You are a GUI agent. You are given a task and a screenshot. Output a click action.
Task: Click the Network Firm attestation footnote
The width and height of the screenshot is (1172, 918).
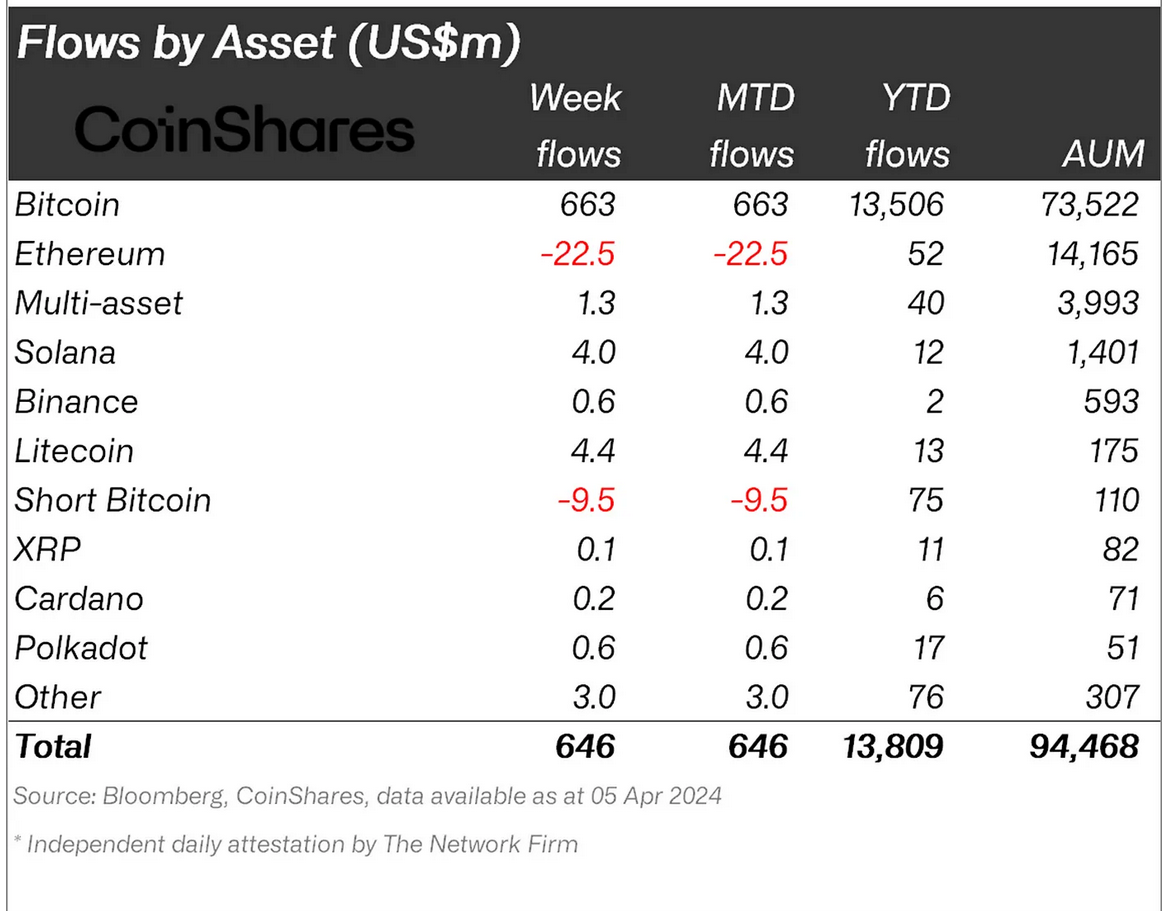click(296, 844)
